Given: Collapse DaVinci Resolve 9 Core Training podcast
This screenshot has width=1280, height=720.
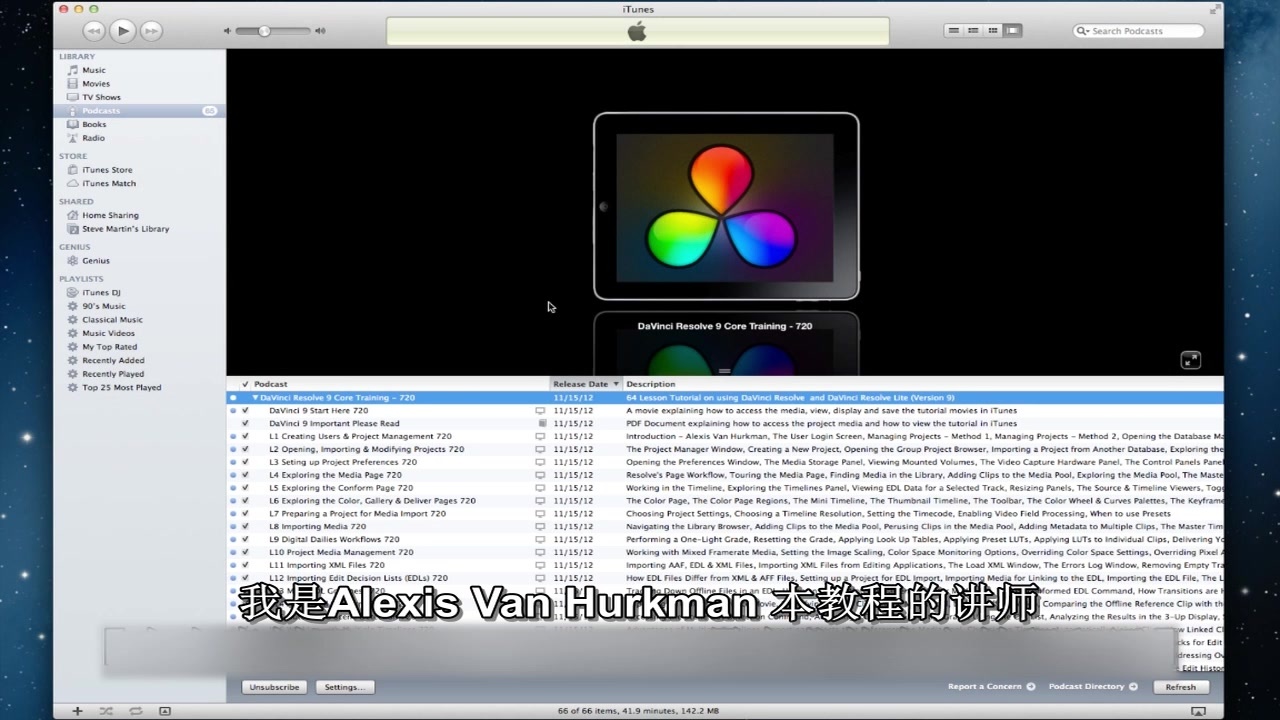Looking at the screenshot, I should pyautogui.click(x=255, y=398).
